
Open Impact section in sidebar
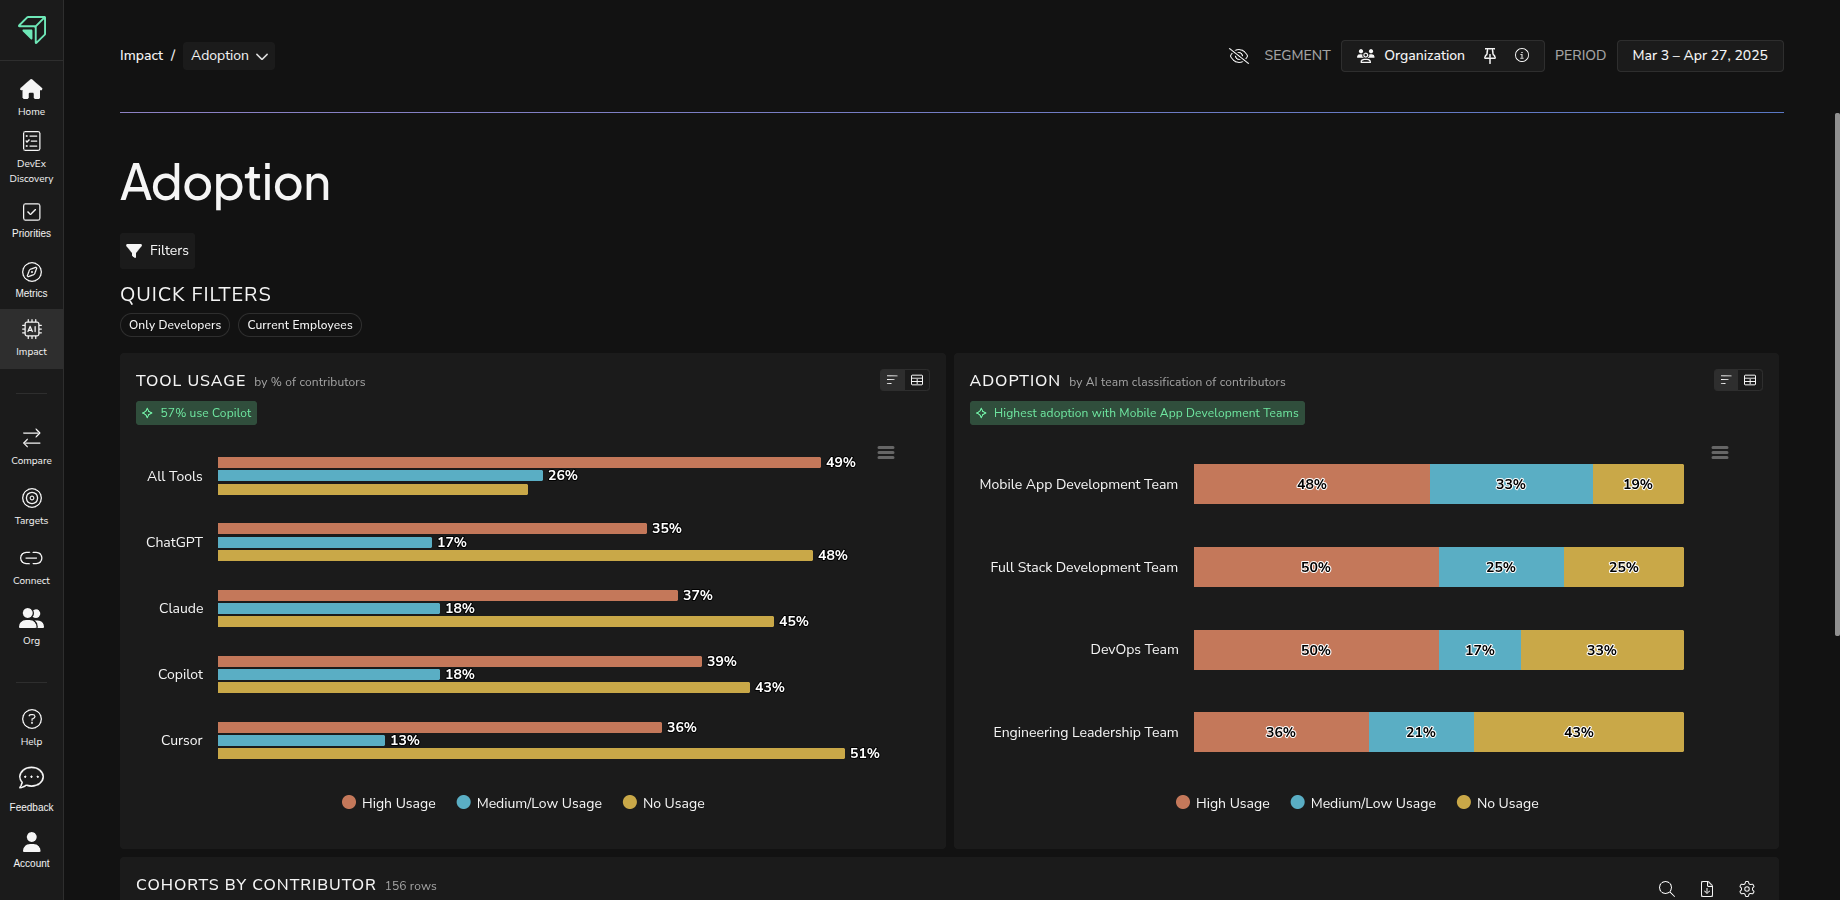[31, 338]
